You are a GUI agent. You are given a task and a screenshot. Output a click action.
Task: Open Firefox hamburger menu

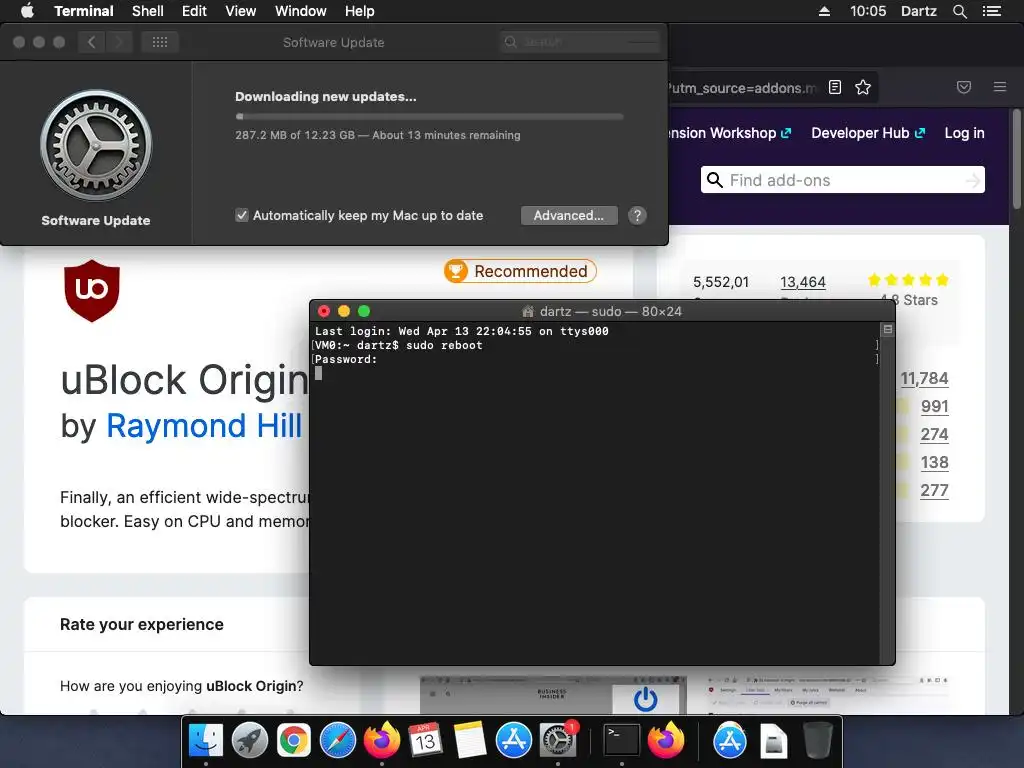coord(1000,88)
